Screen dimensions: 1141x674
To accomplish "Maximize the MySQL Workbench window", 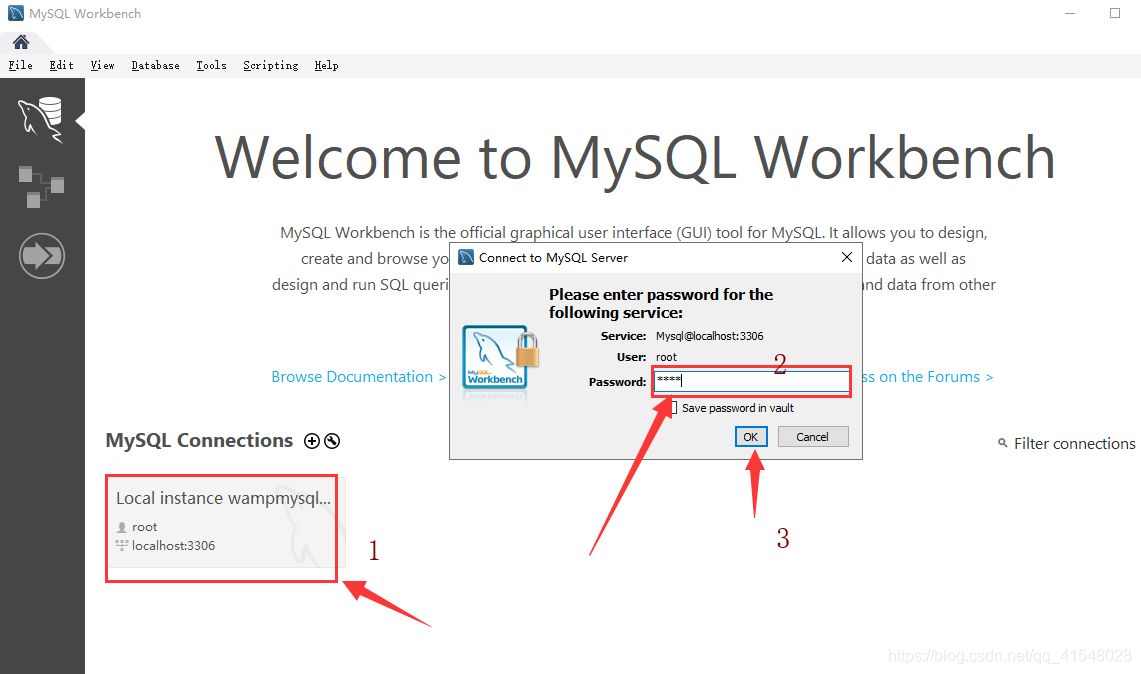I will pos(1115,13).
